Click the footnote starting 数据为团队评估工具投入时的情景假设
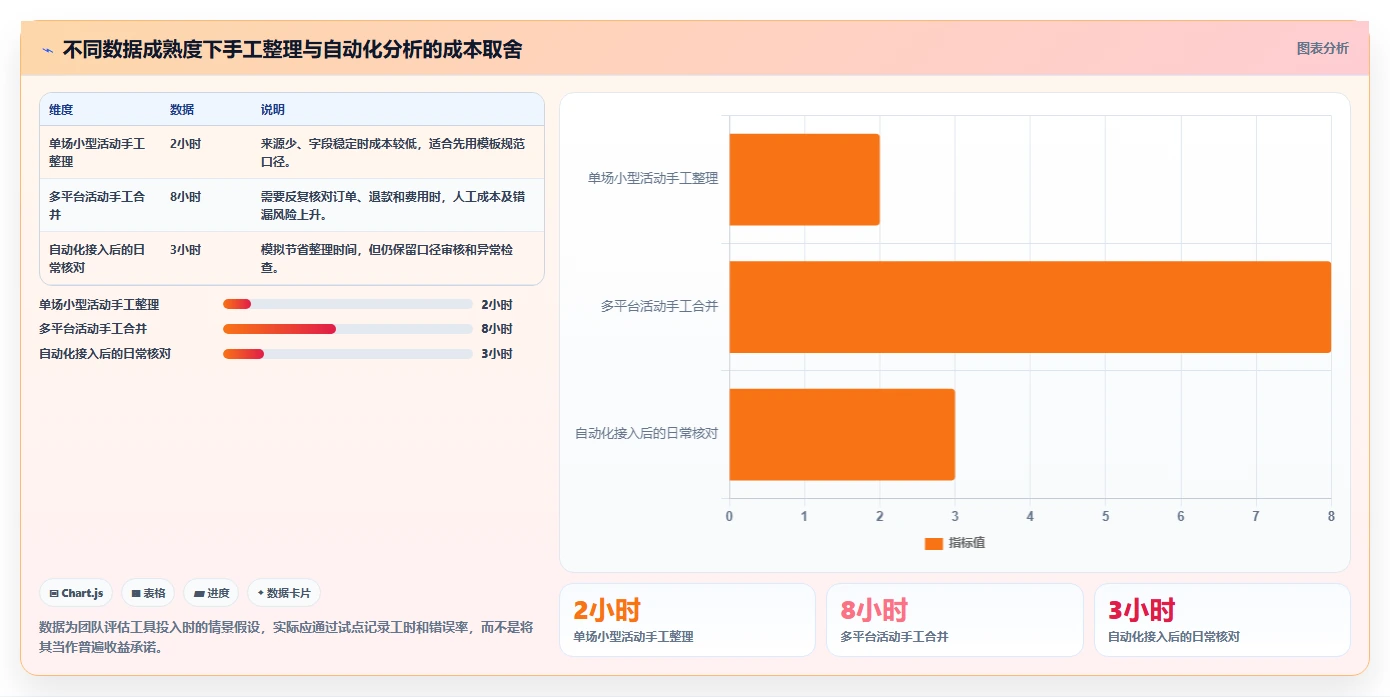This screenshot has width=1390, height=697. 286,637
